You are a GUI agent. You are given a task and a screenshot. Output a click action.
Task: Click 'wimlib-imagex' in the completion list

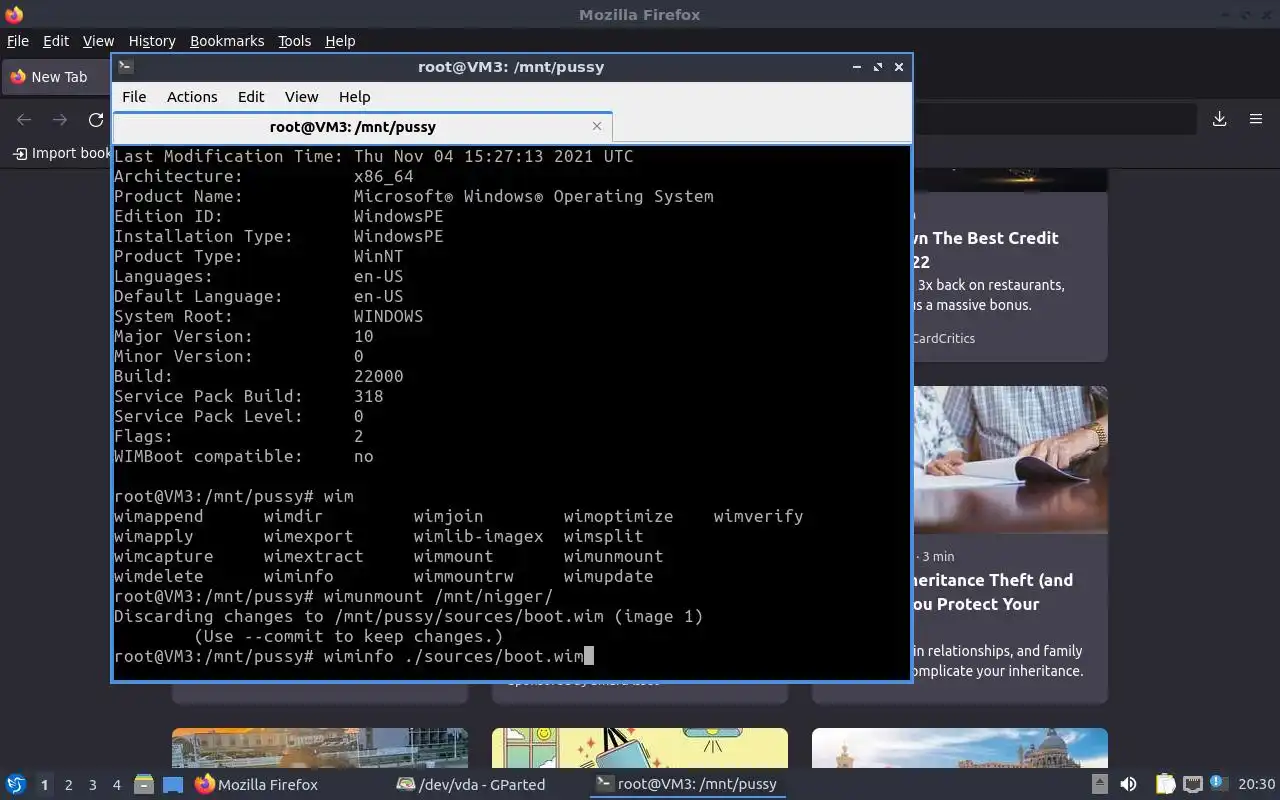[x=478, y=536]
